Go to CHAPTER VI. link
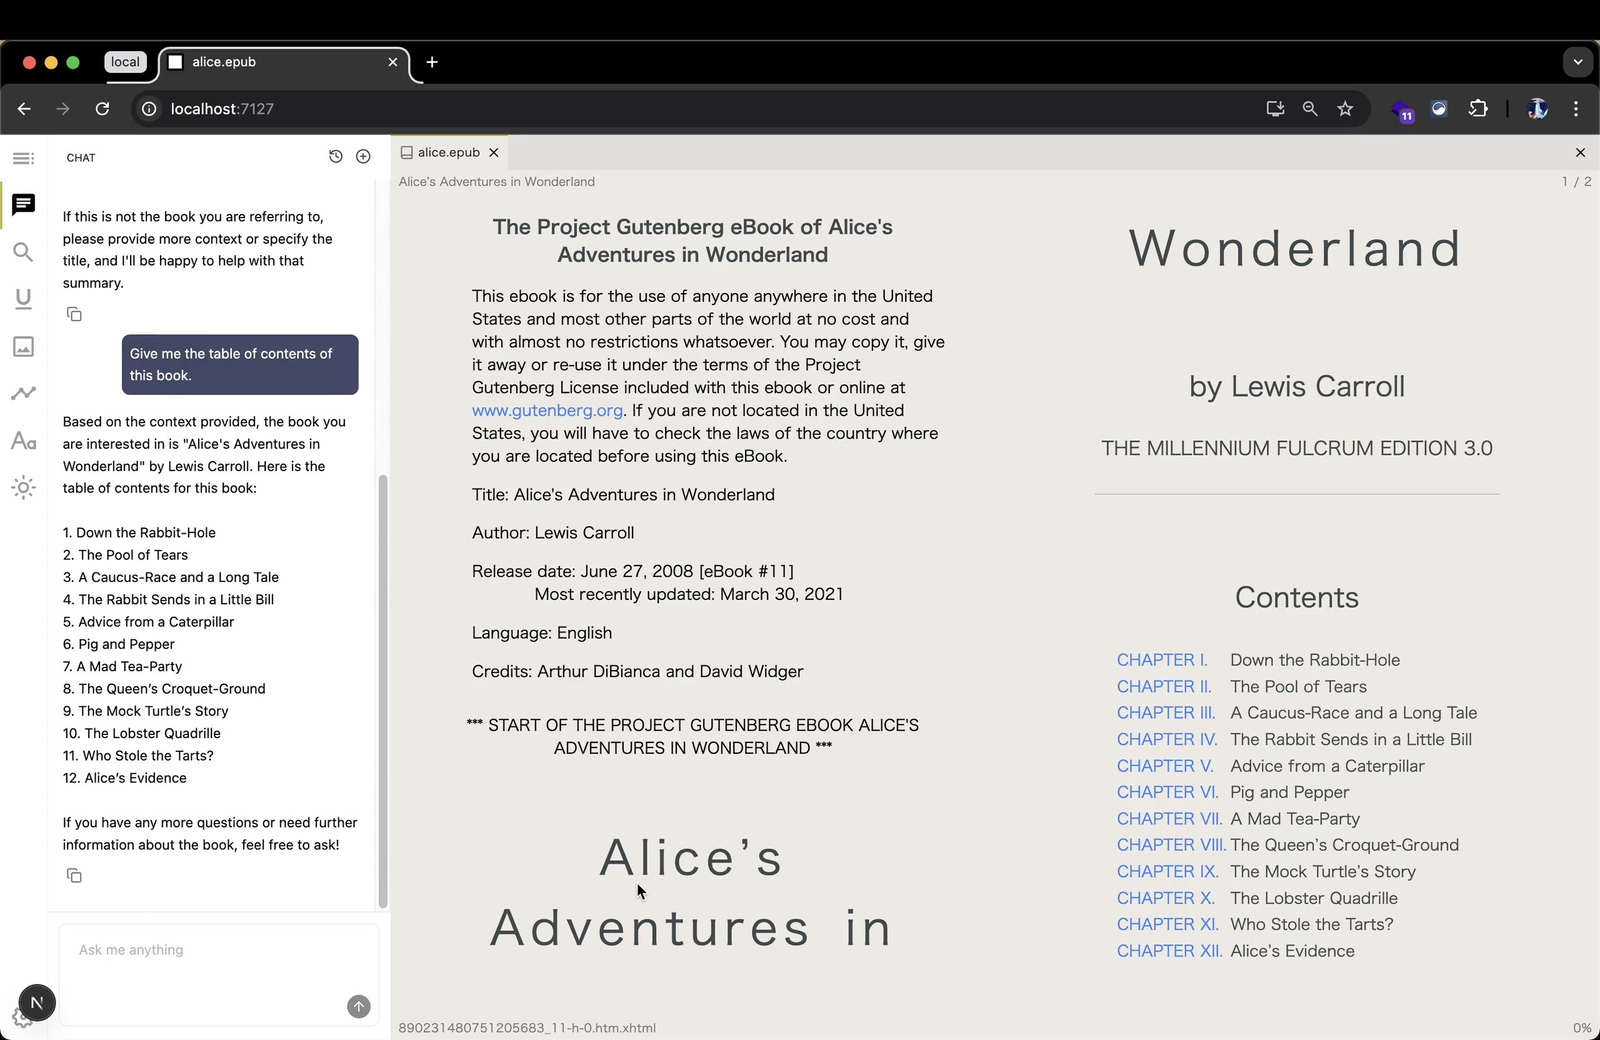The width and height of the screenshot is (1600, 1040). click(1168, 792)
